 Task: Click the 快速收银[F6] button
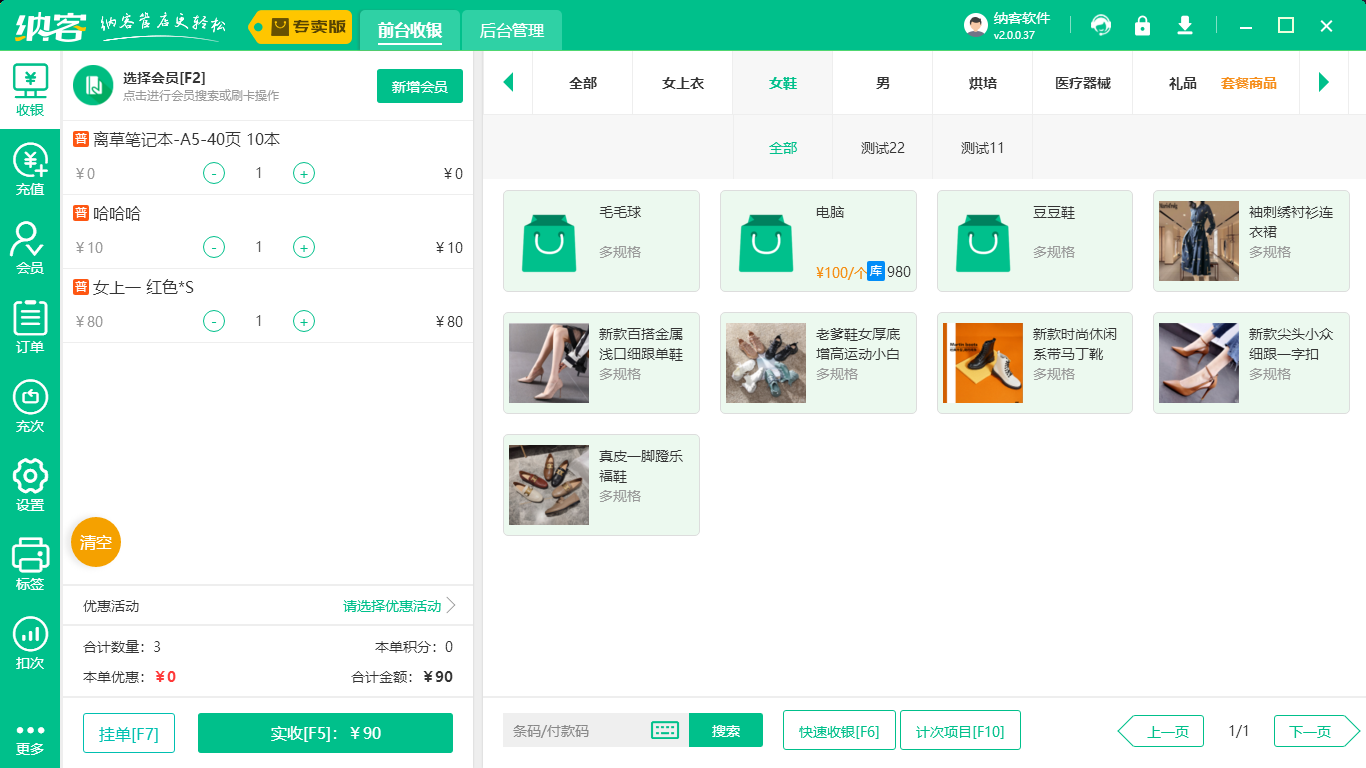tap(839, 730)
